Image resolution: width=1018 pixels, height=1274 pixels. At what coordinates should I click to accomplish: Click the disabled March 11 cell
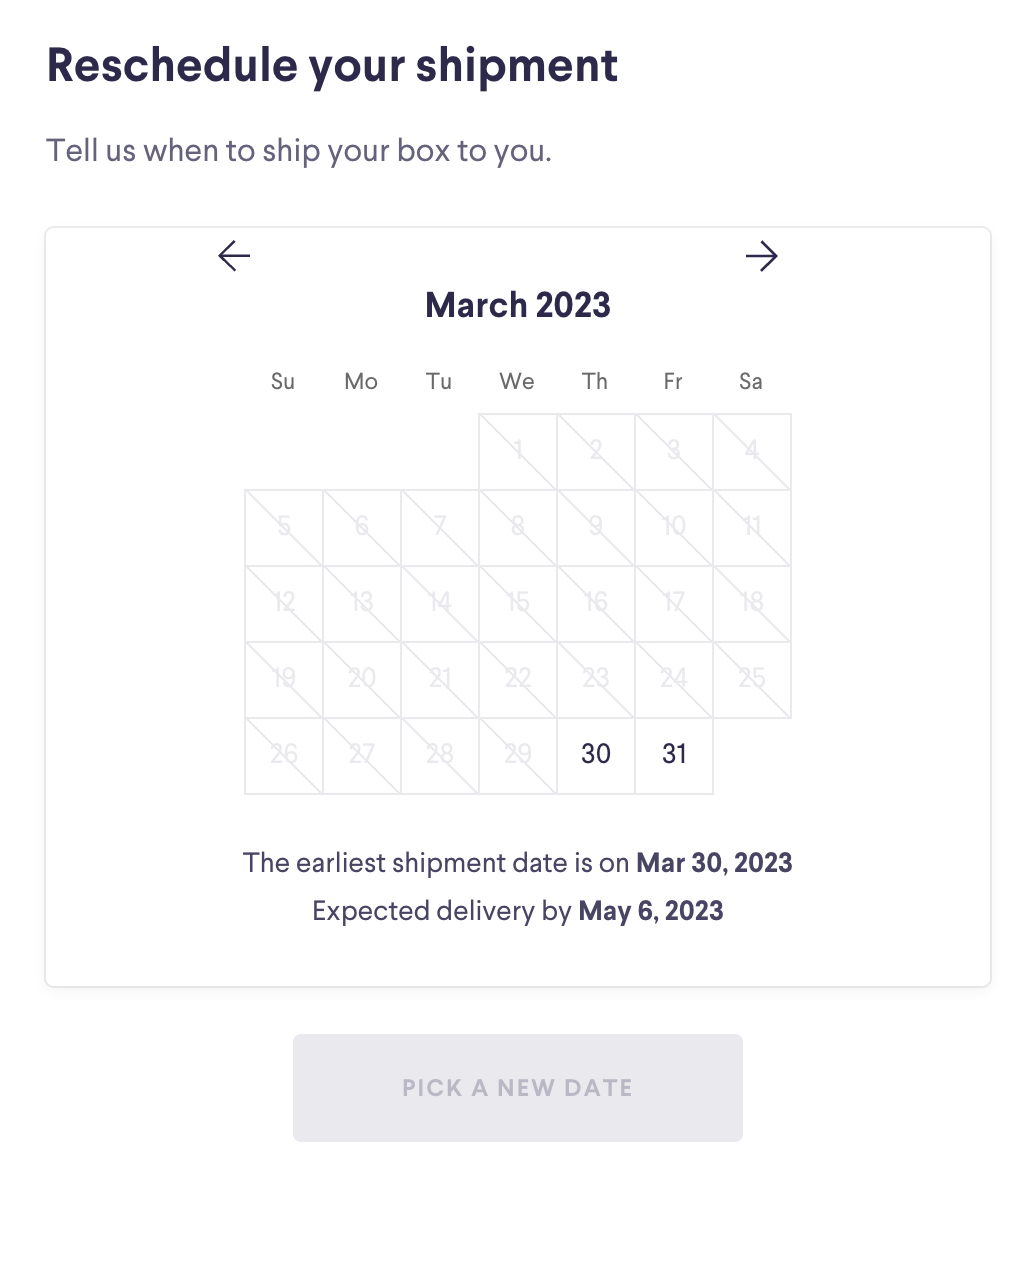(x=752, y=527)
